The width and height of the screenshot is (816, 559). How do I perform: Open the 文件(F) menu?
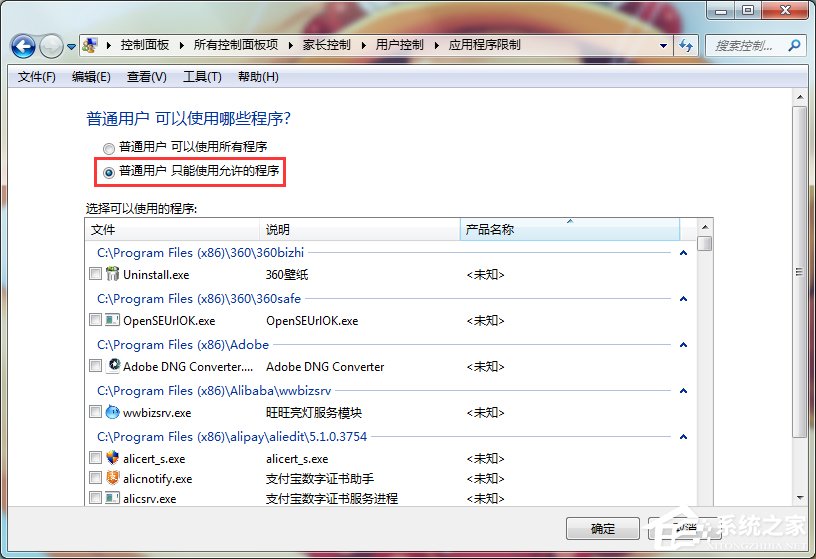(37, 77)
